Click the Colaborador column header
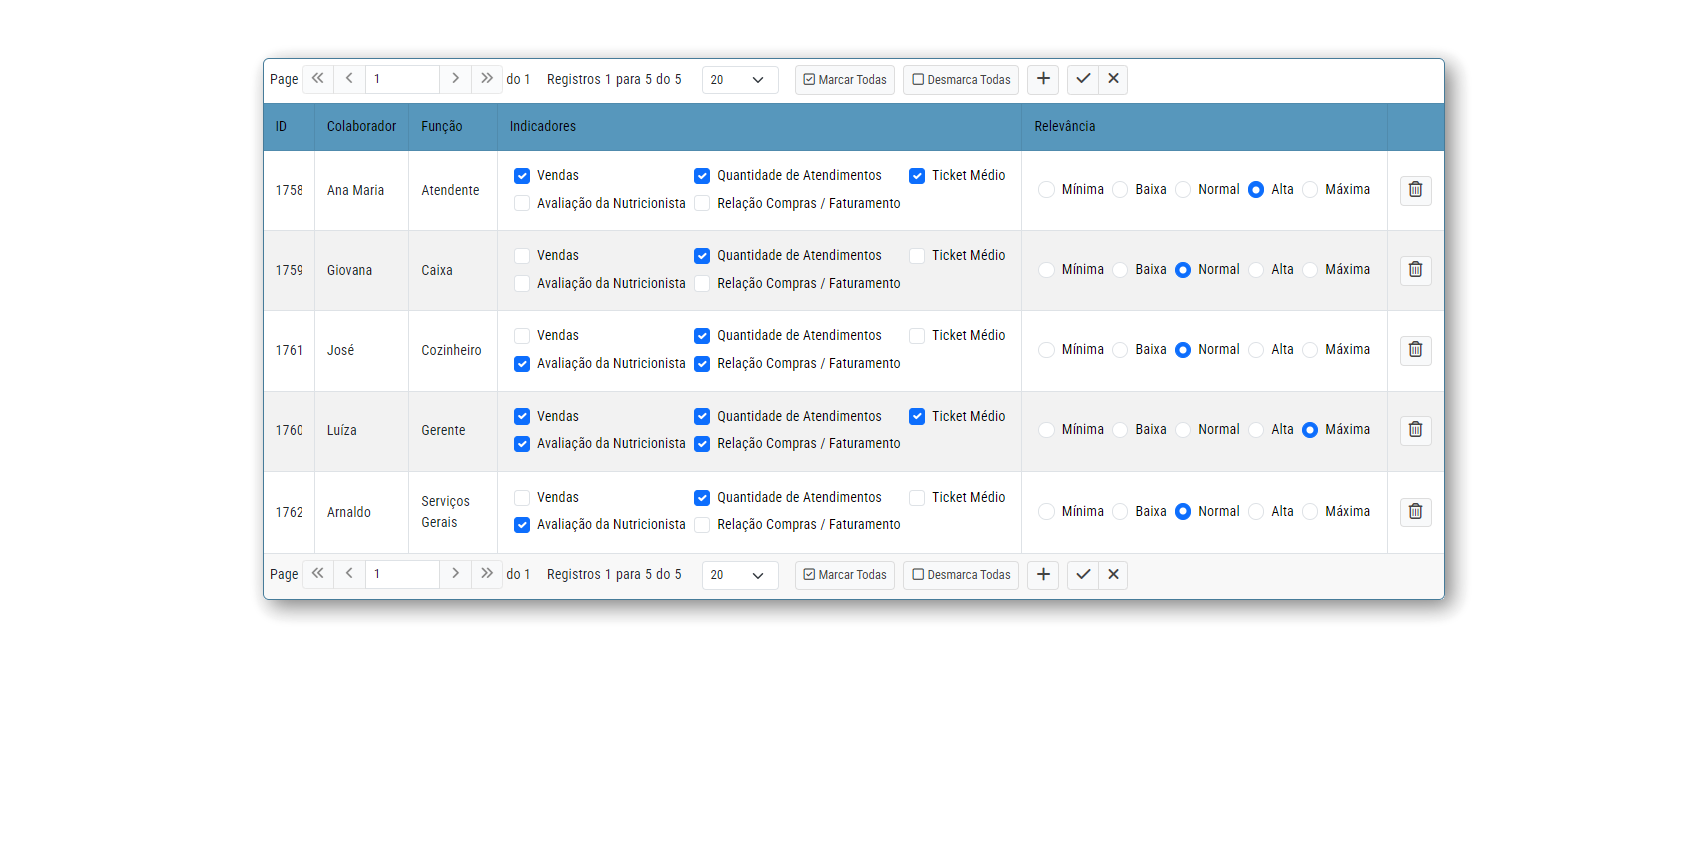1700x850 pixels. click(x=361, y=127)
